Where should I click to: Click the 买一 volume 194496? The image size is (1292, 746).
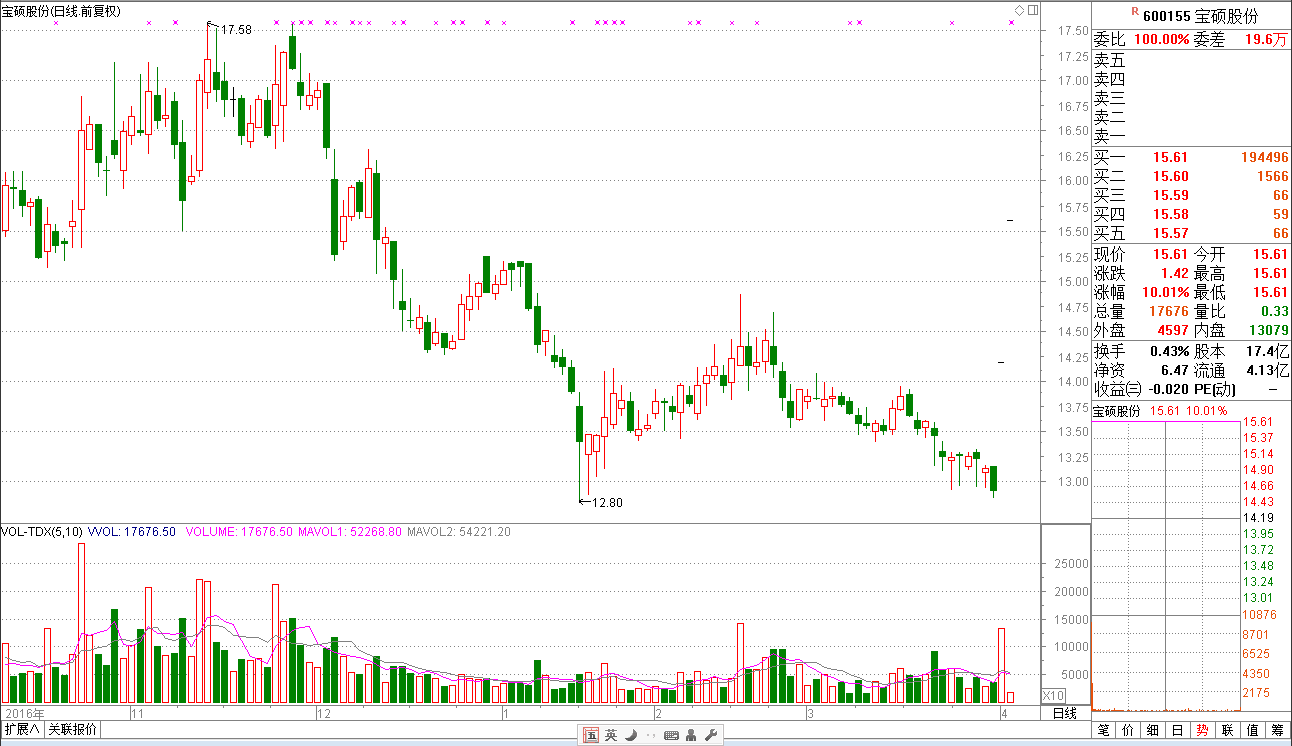(1264, 158)
